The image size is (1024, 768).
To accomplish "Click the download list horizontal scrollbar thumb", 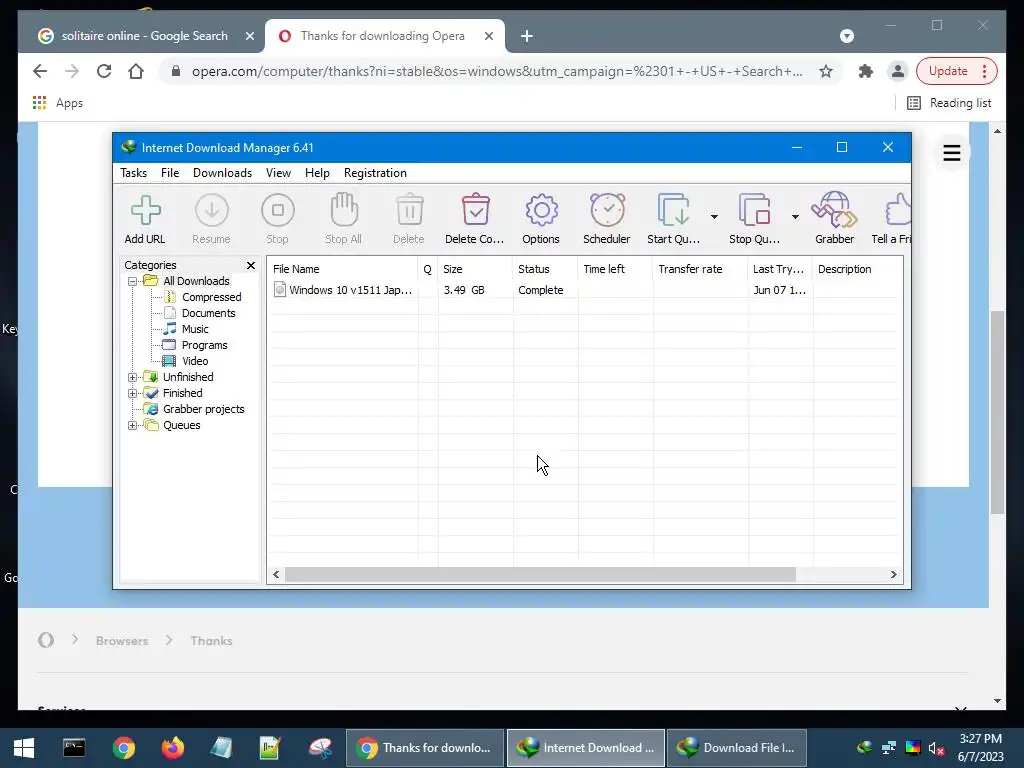I will 540,575.
